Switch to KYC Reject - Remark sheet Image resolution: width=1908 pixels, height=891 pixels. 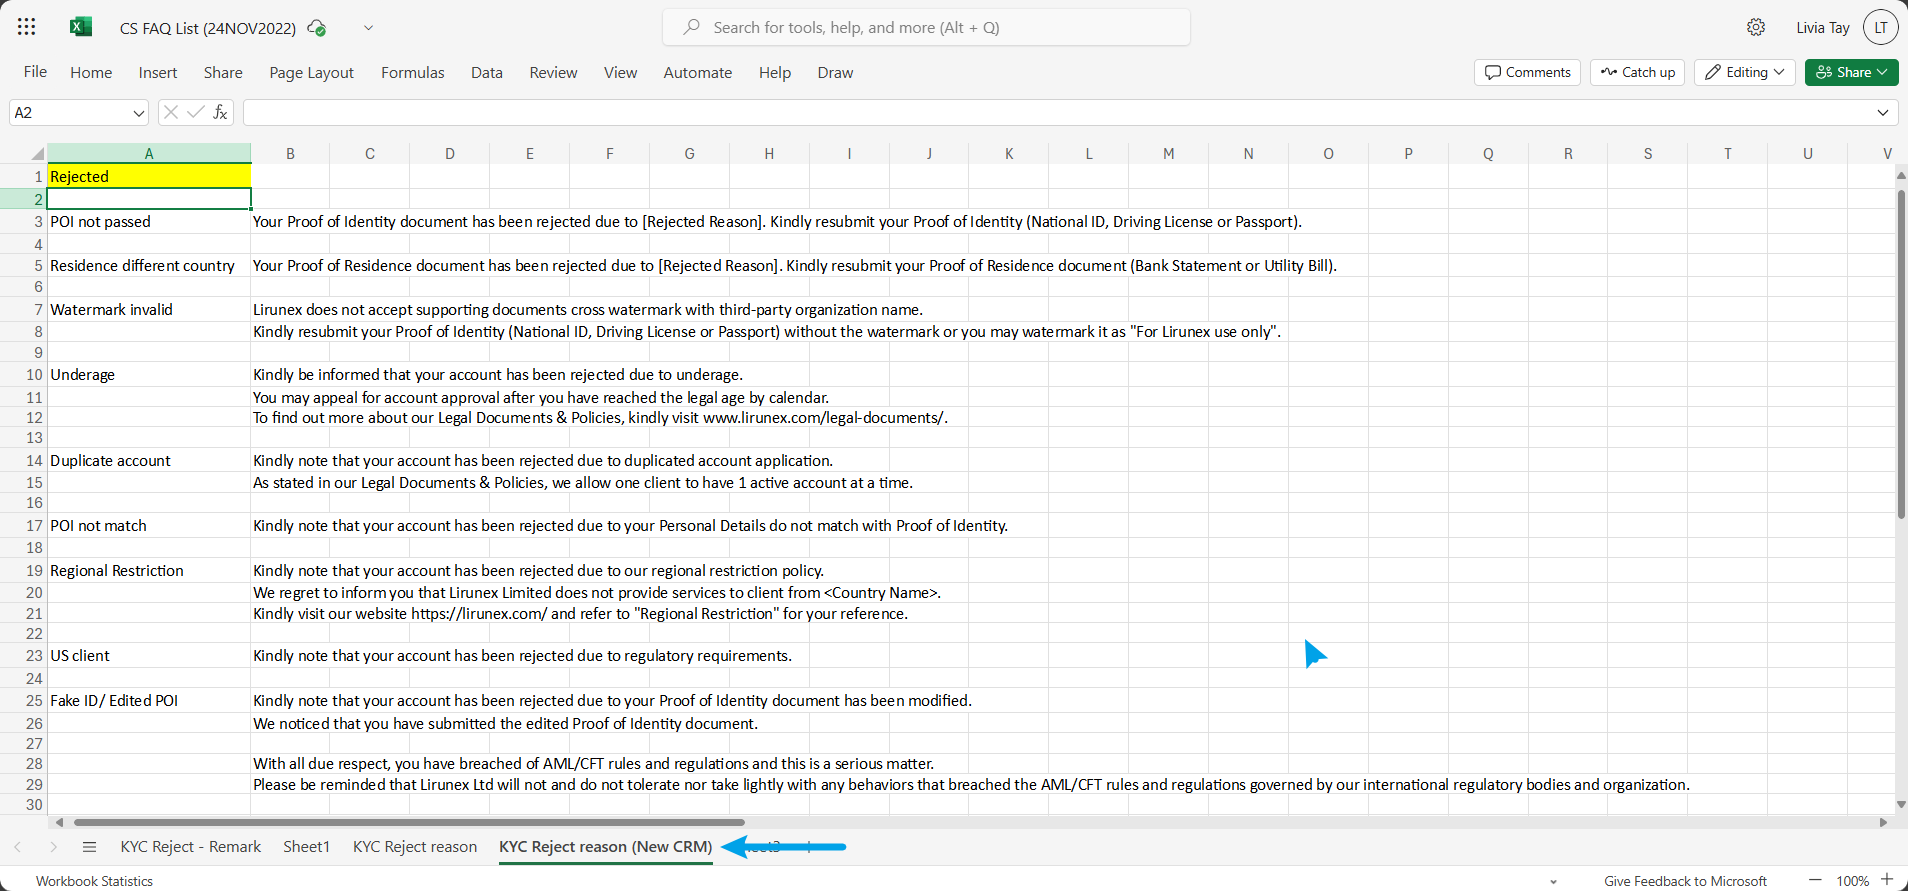(190, 847)
